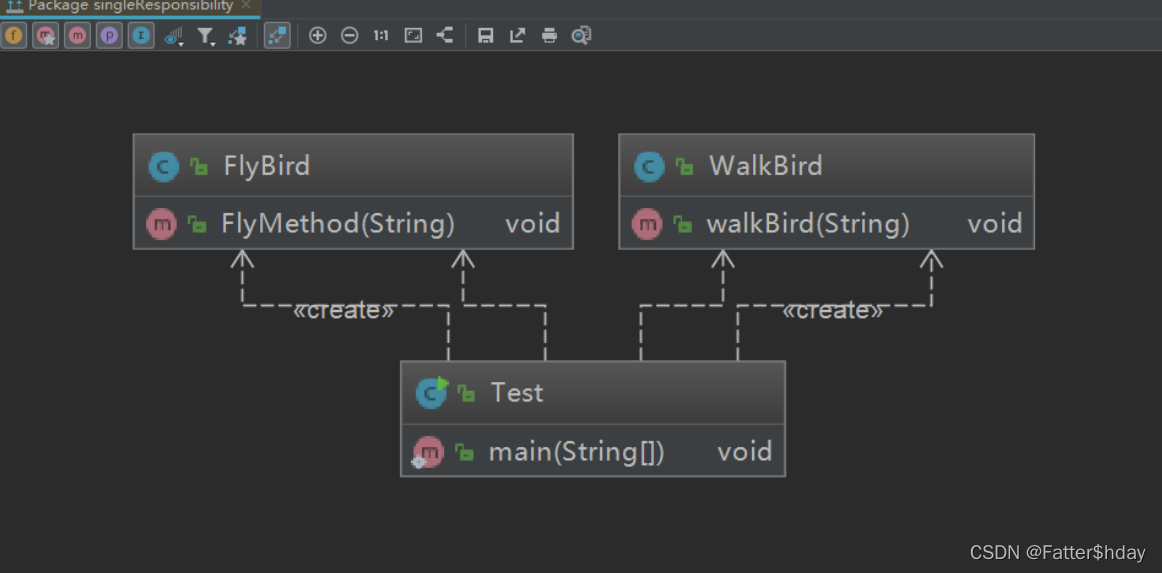Click the void return type of walkBird
1162x573 pixels.
coord(995,224)
